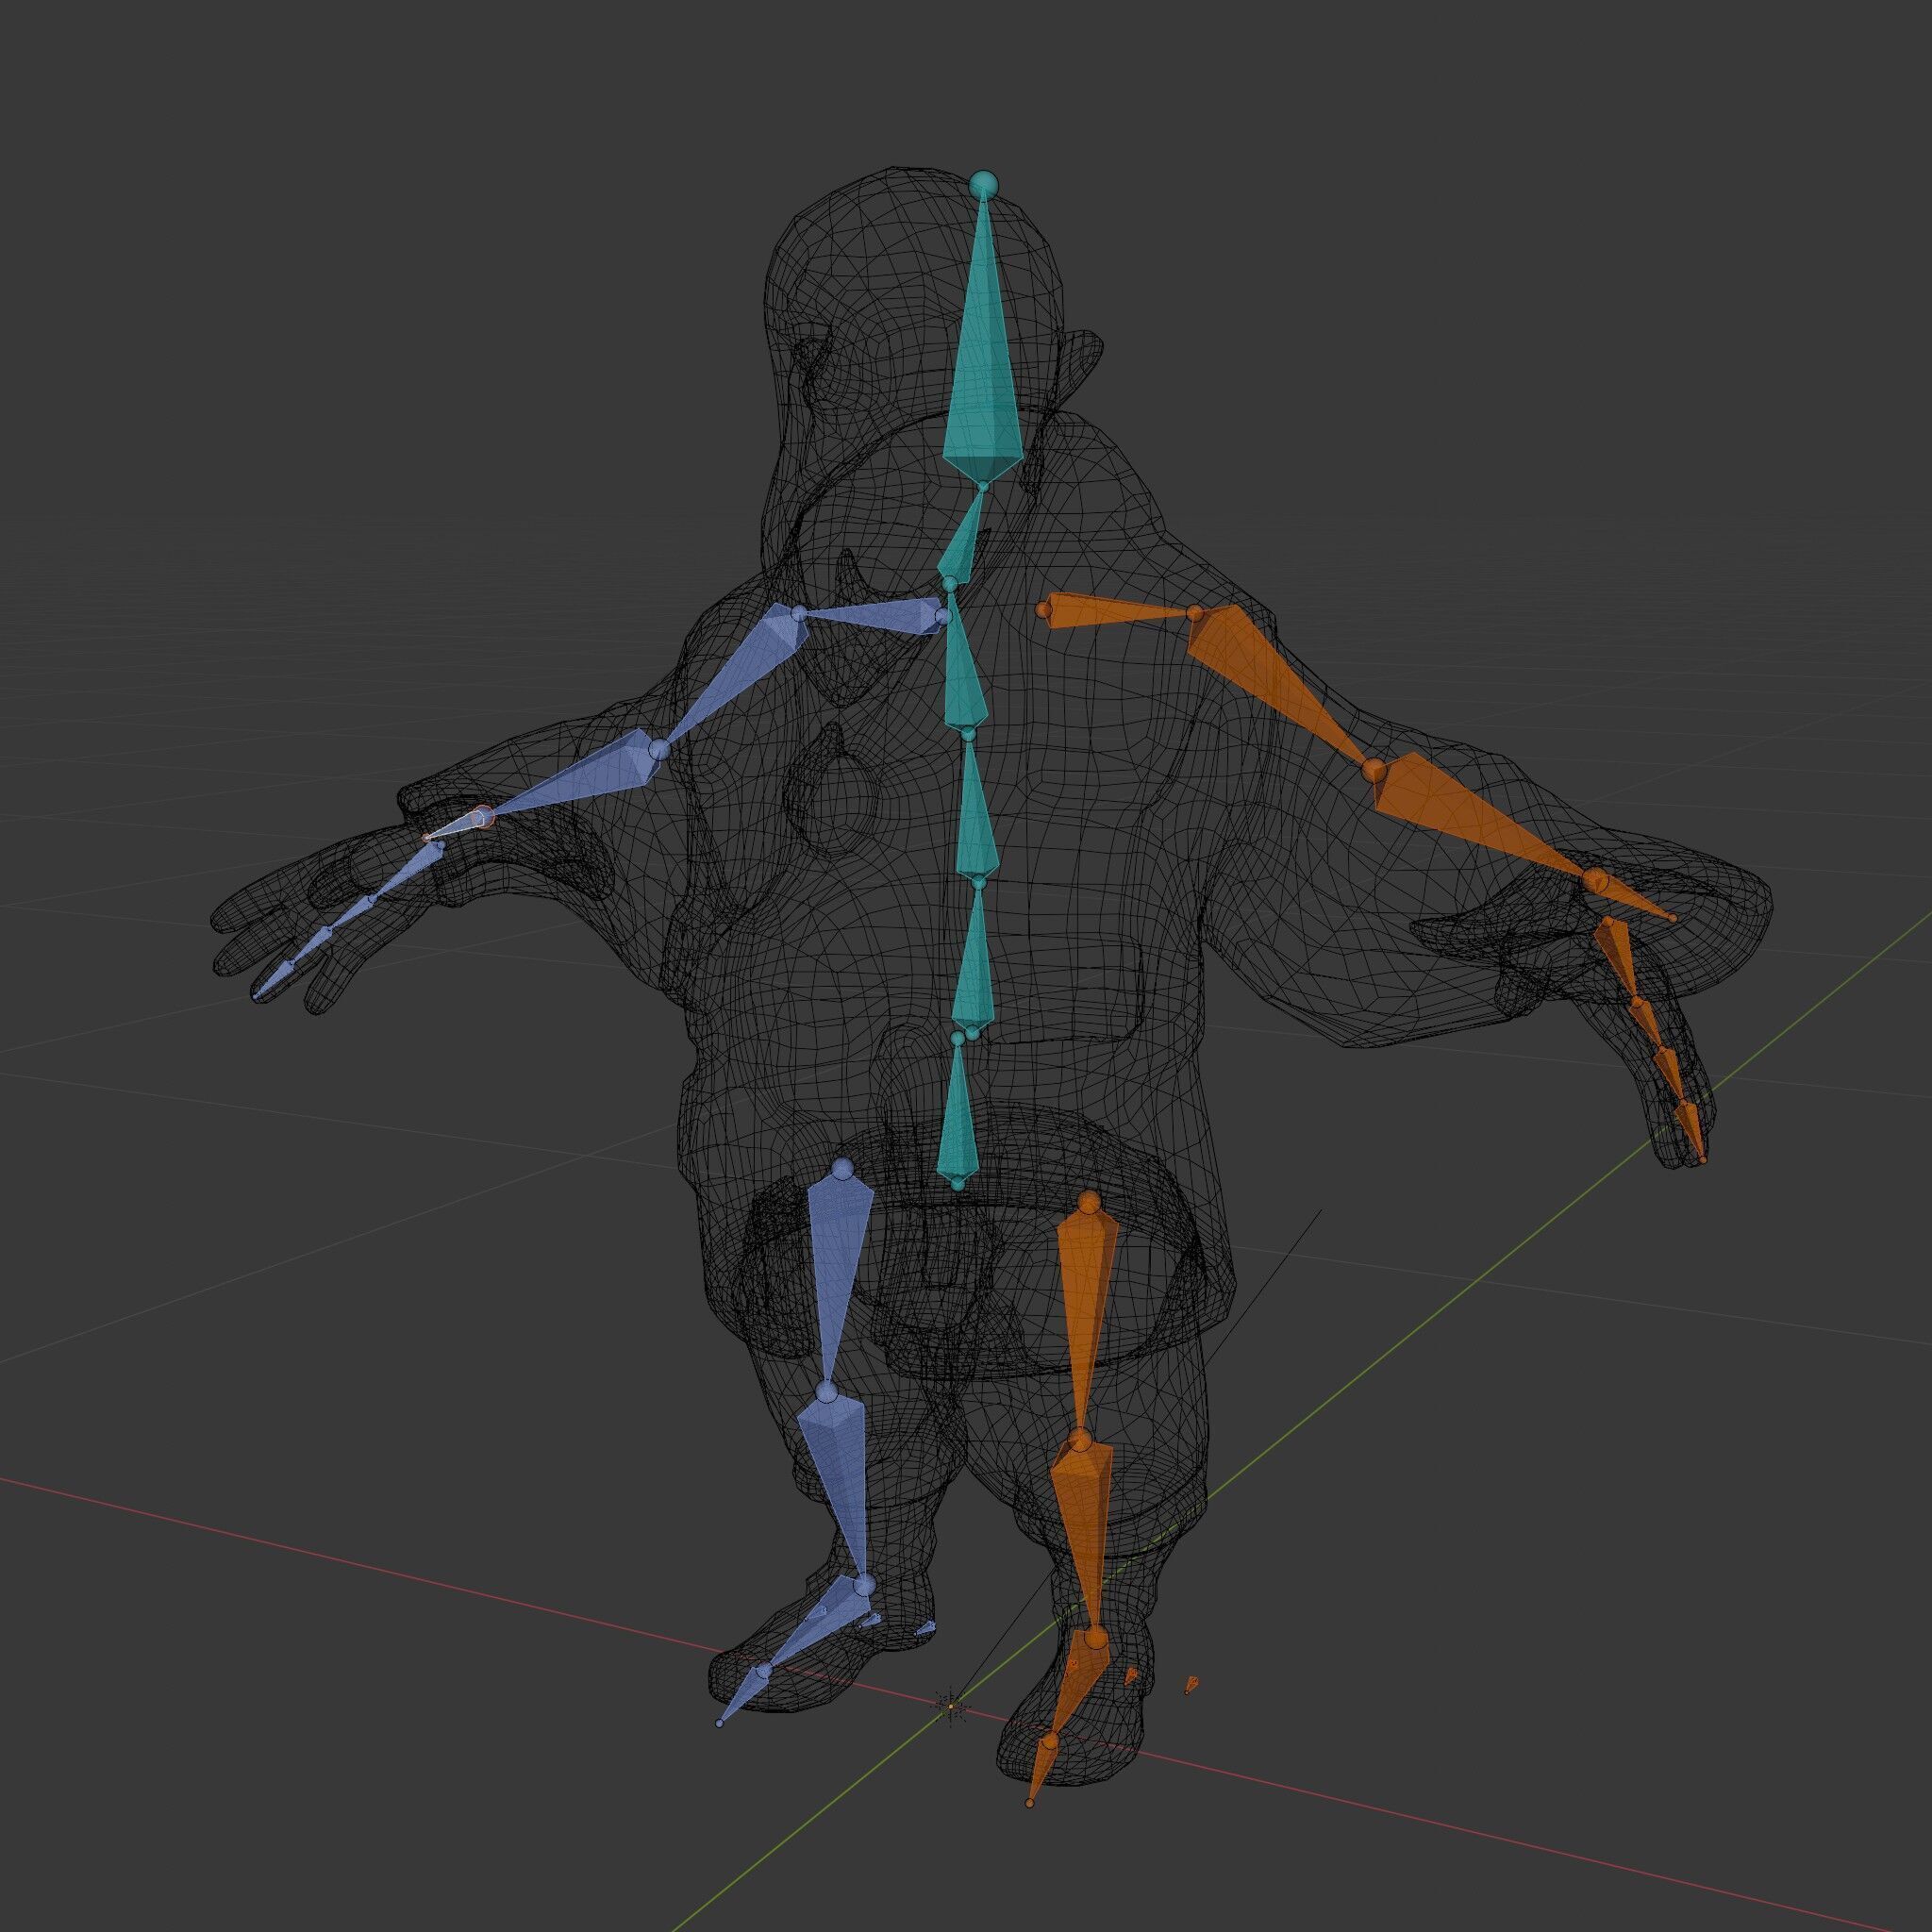Click the orange knee joint sphere
The image size is (1932, 1932).
(1079, 1441)
